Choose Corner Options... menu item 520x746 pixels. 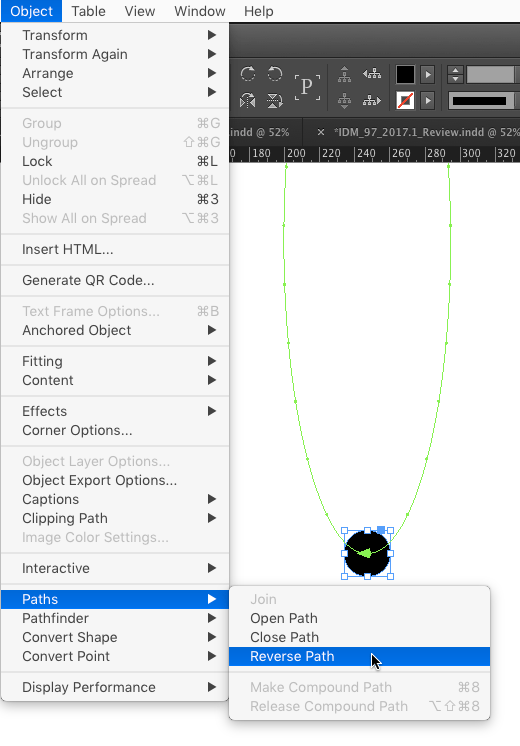[115, 430]
